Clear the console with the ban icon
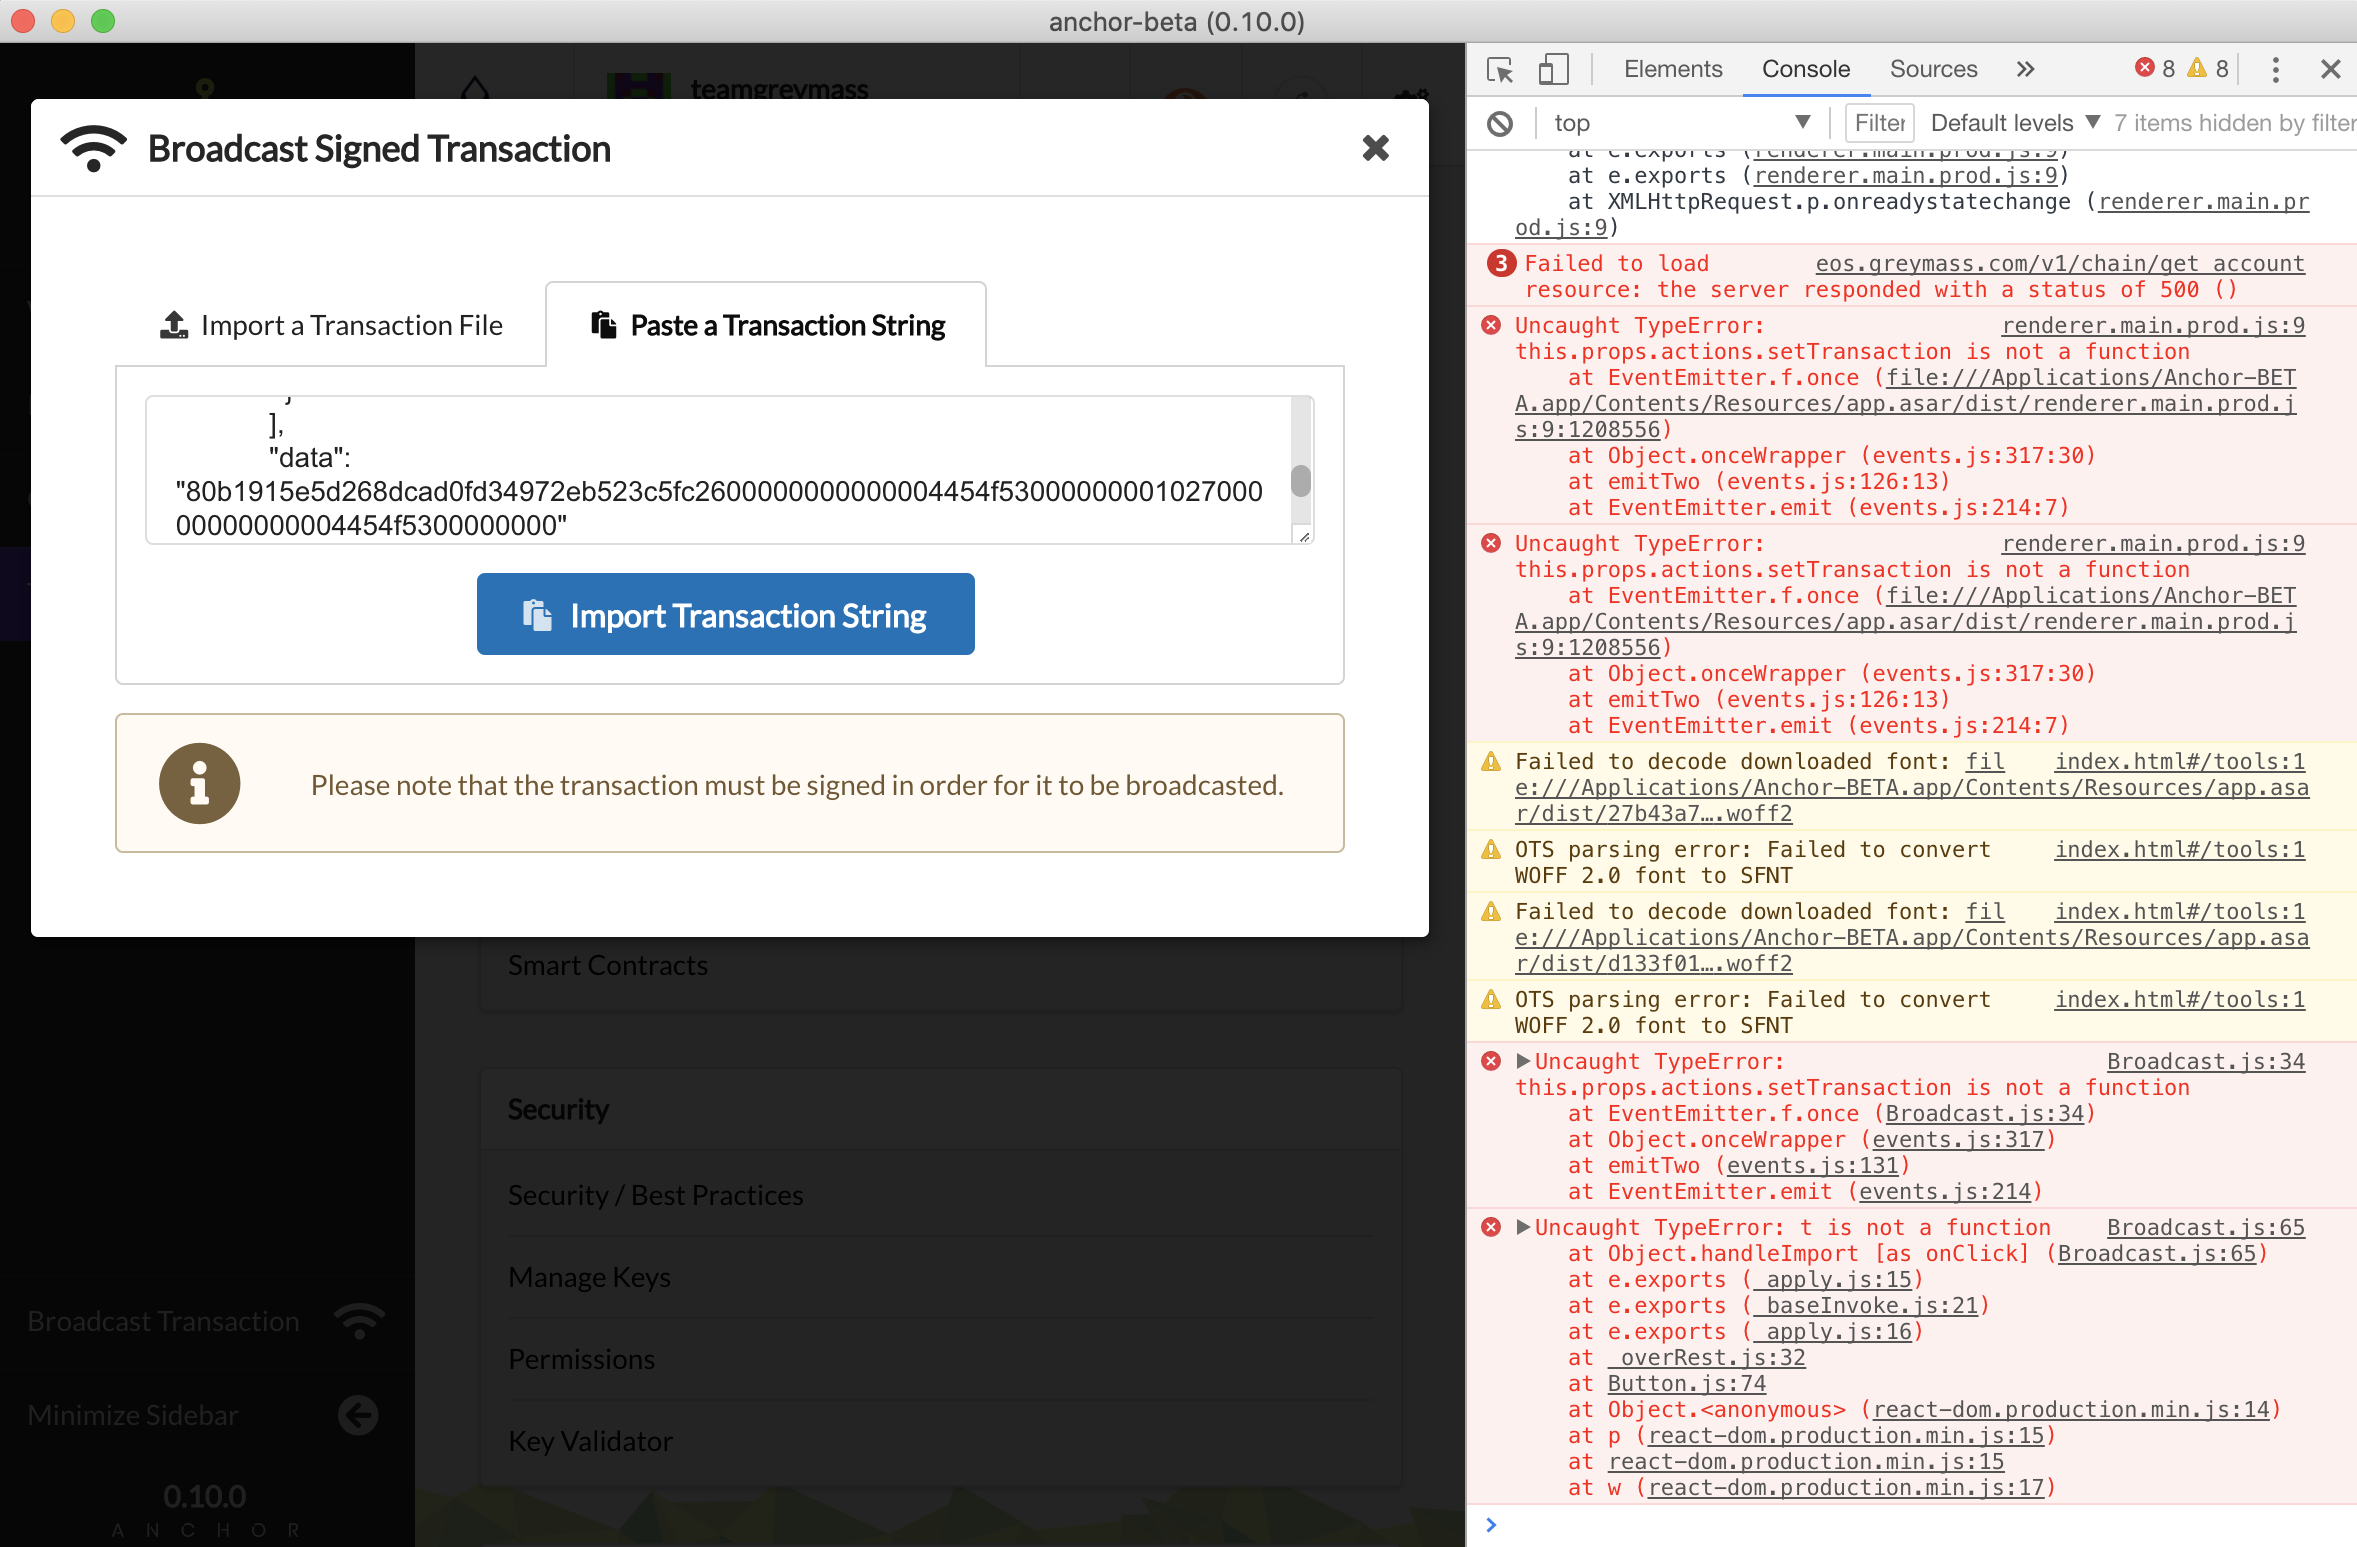This screenshot has height=1547, width=2357. click(1500, 123)
